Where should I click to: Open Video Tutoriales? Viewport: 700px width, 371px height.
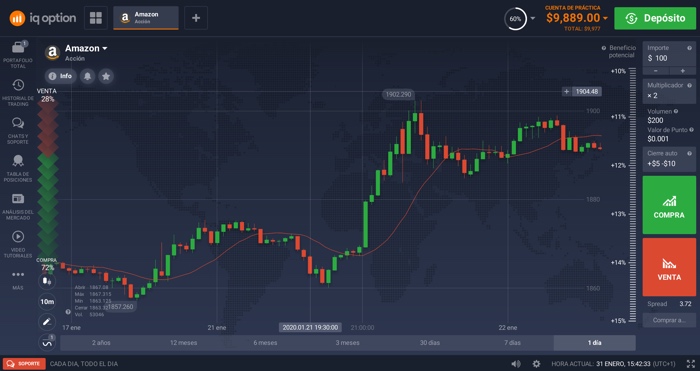[18, 244]
